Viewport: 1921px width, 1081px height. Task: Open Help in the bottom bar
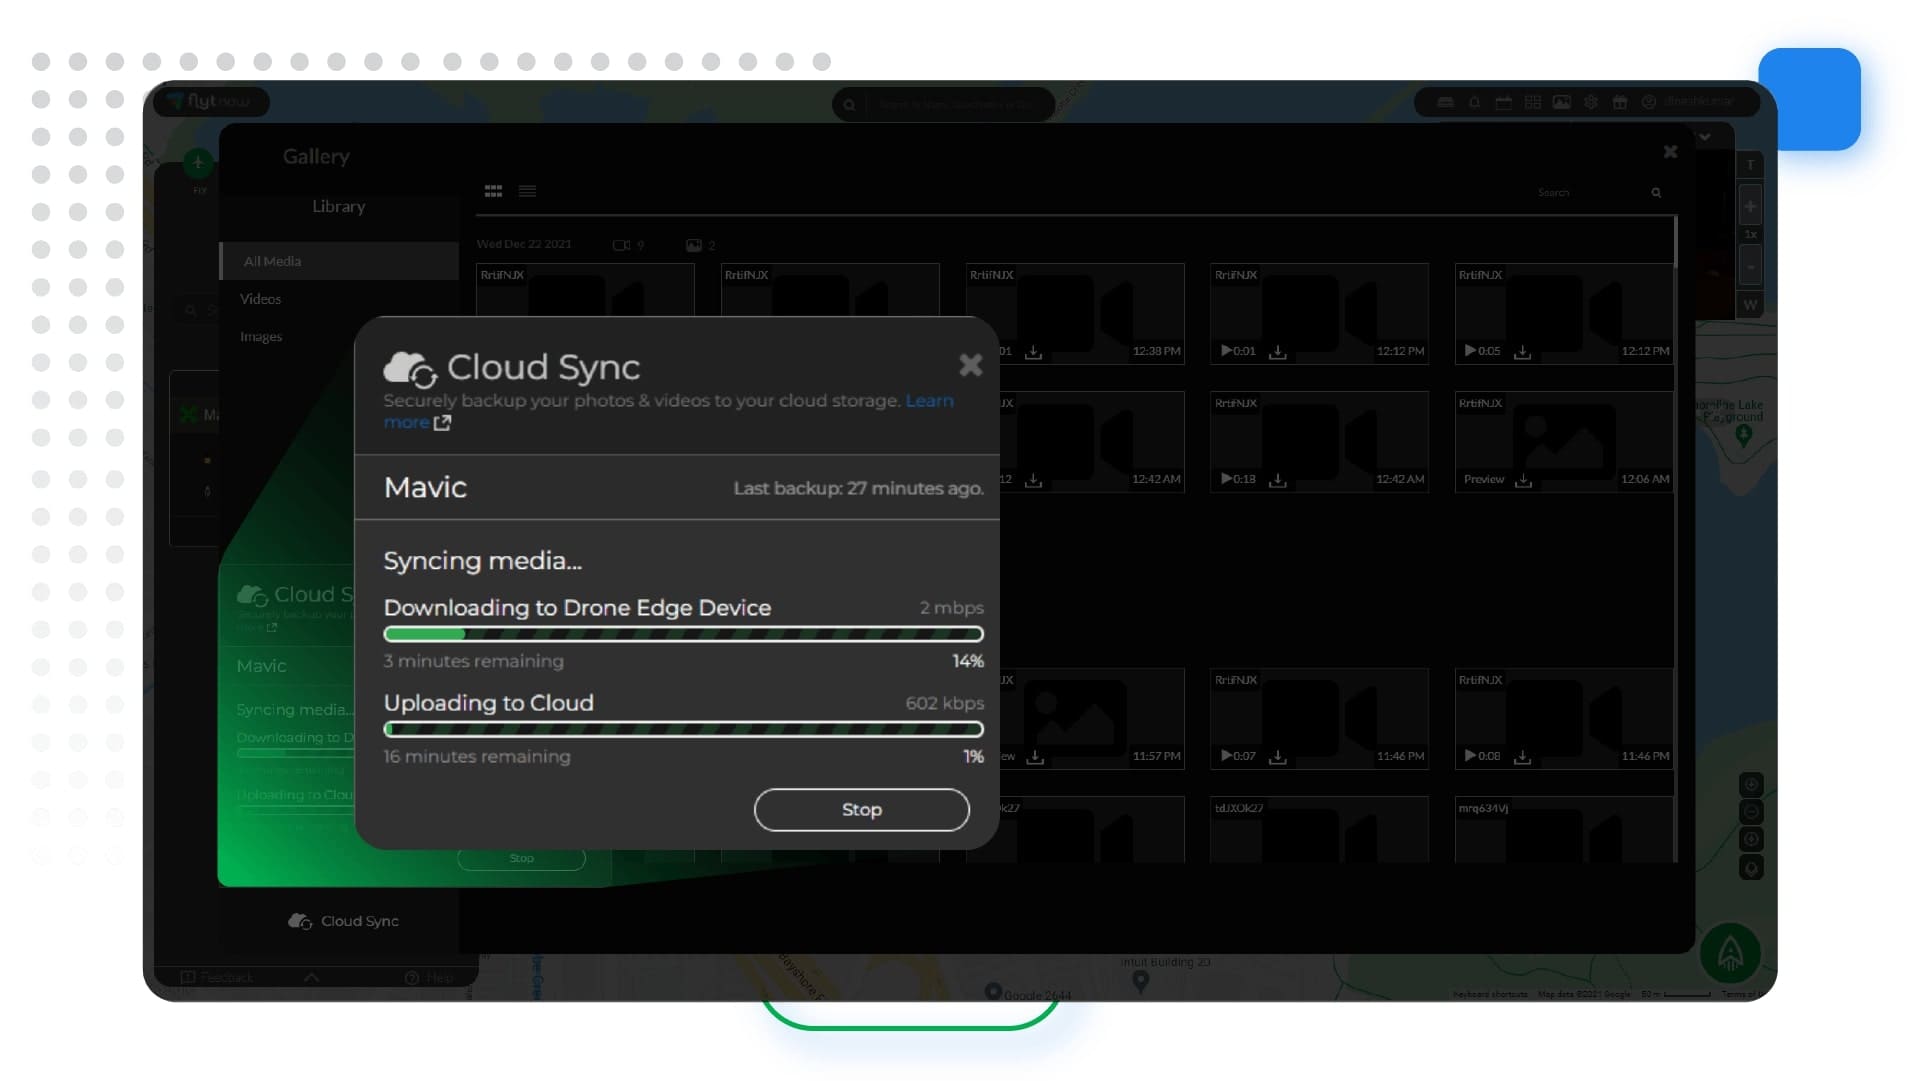[x=429, y=977]
